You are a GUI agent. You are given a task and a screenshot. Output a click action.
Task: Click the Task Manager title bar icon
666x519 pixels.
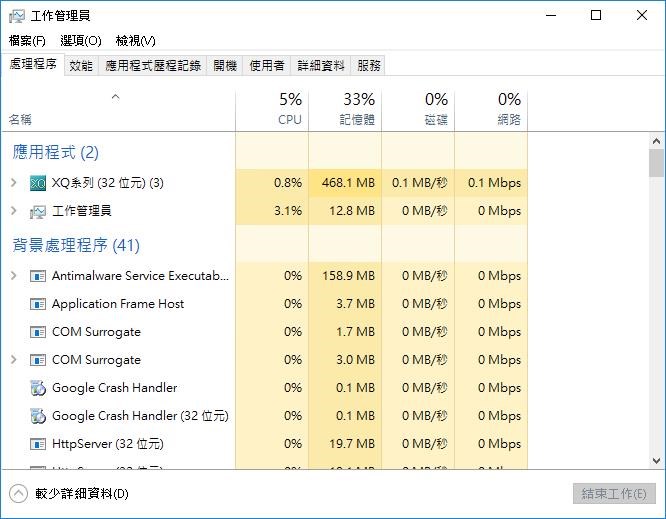(17, 15)
